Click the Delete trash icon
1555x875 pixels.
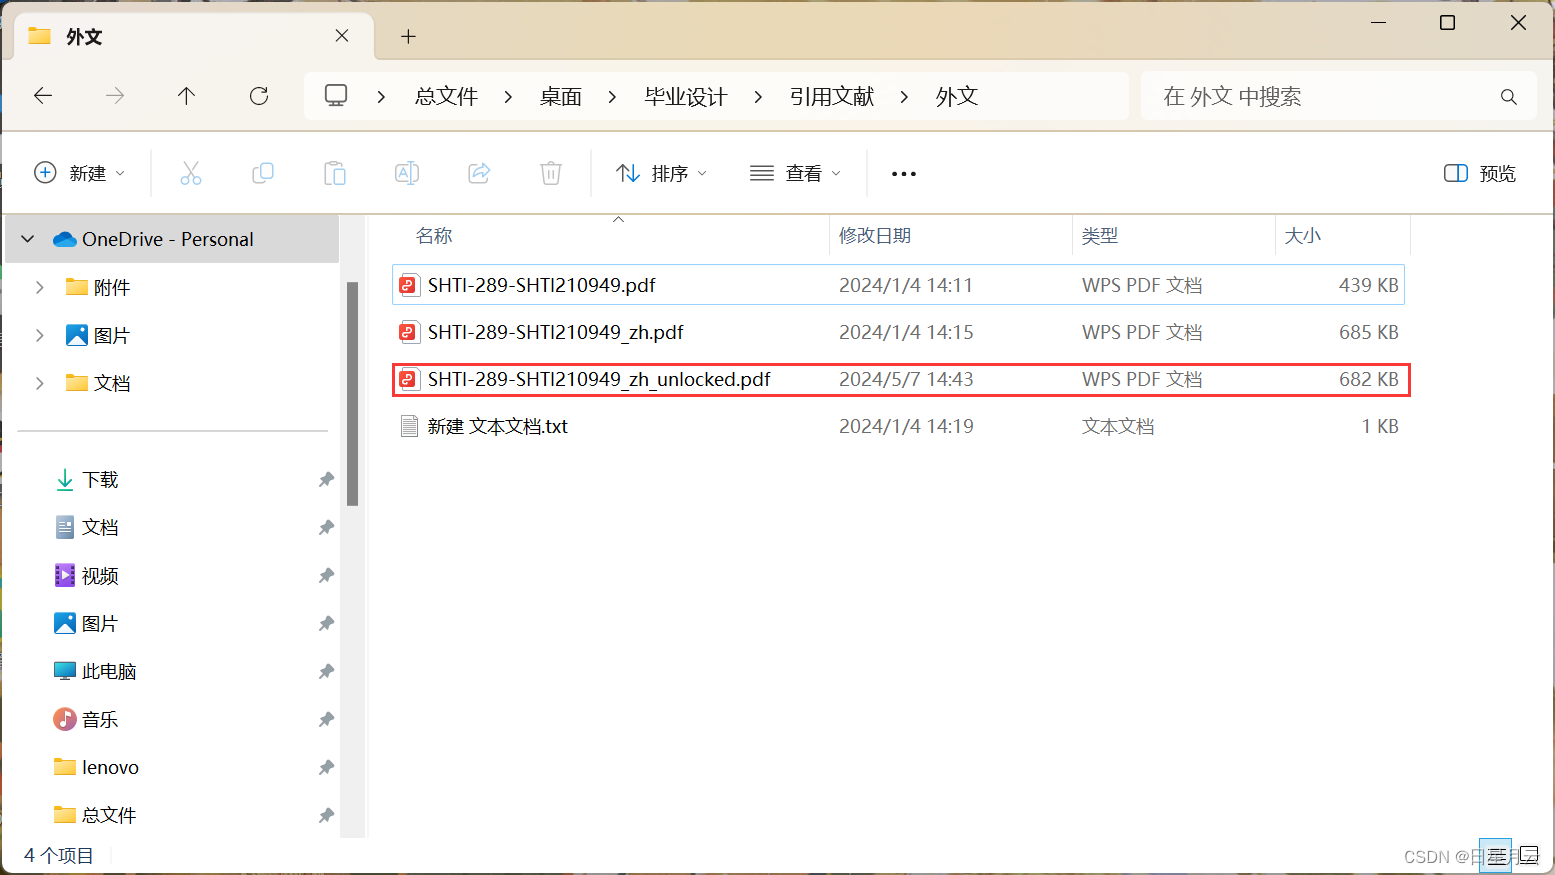click(551, 173)
